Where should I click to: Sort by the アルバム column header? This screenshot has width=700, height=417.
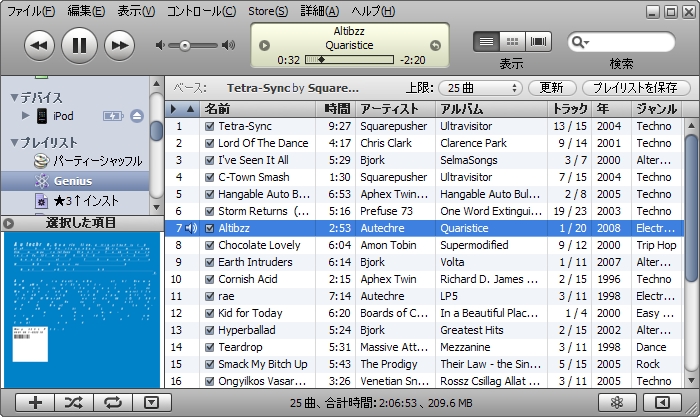tap(492, 108)
